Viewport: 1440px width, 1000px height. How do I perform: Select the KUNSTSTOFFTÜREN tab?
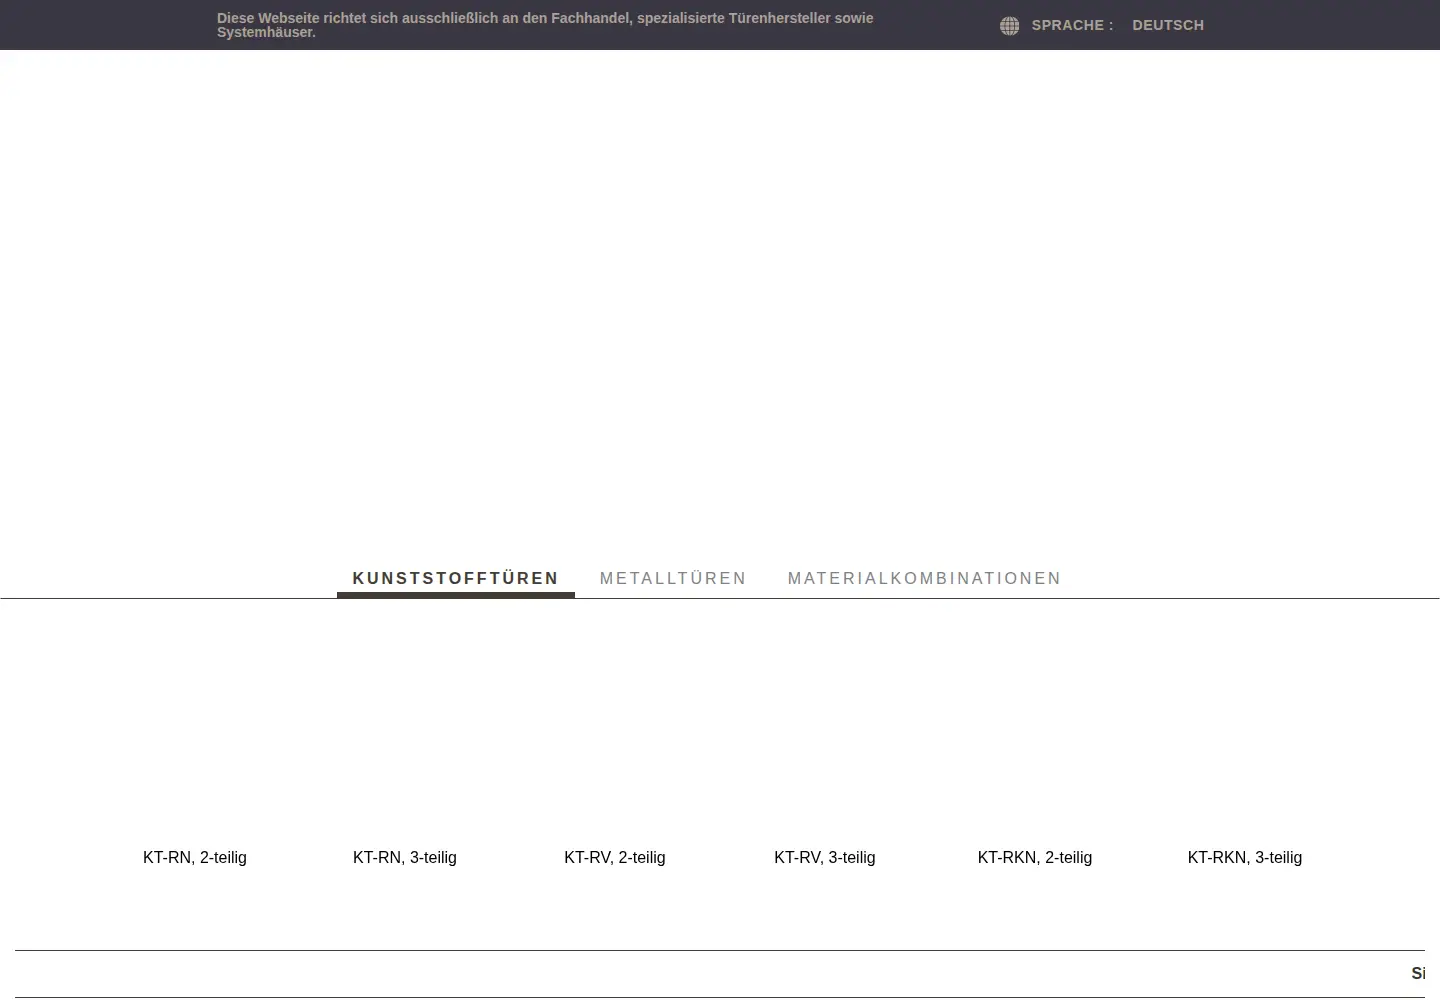456,578
